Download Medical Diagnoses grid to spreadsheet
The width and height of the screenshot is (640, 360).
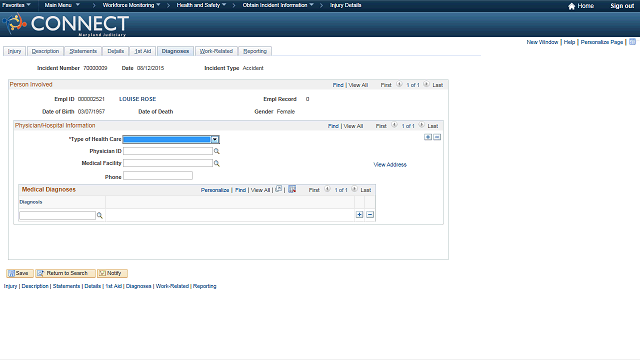coord(292,189)
